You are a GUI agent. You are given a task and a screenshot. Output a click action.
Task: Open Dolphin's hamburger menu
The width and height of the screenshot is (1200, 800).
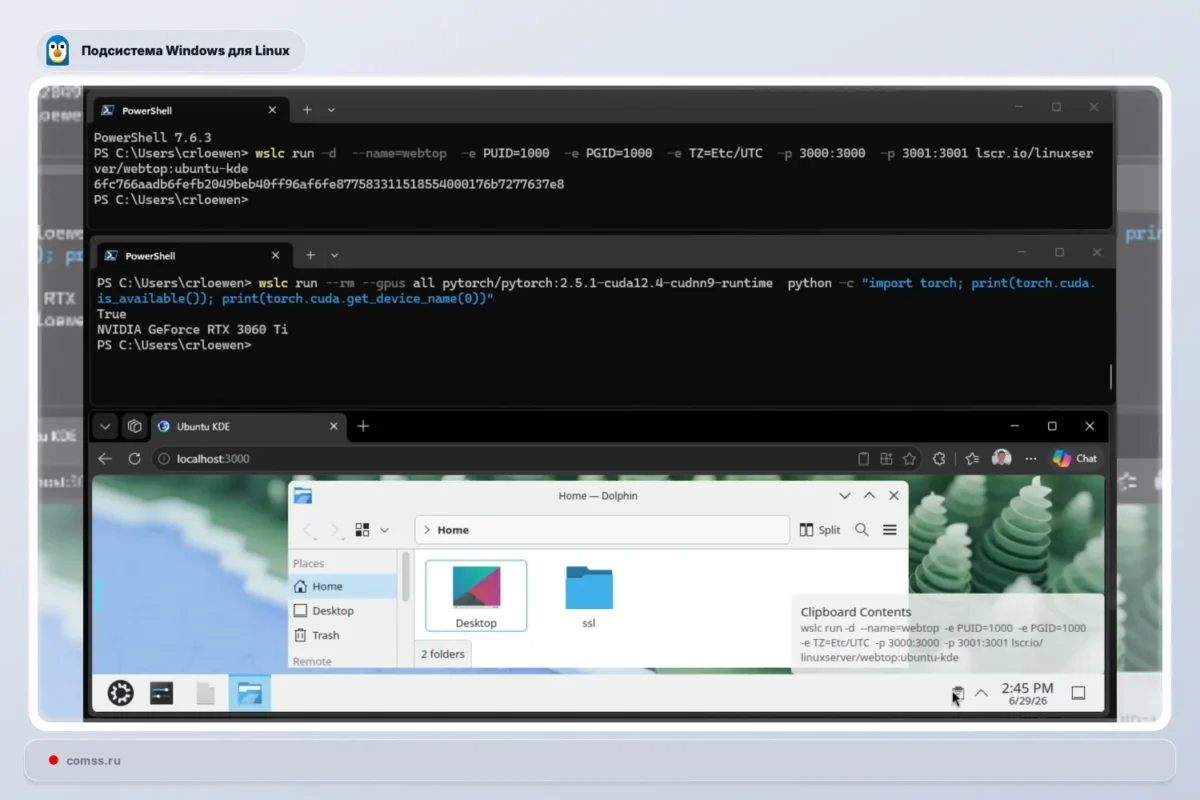tap(890, 530)
